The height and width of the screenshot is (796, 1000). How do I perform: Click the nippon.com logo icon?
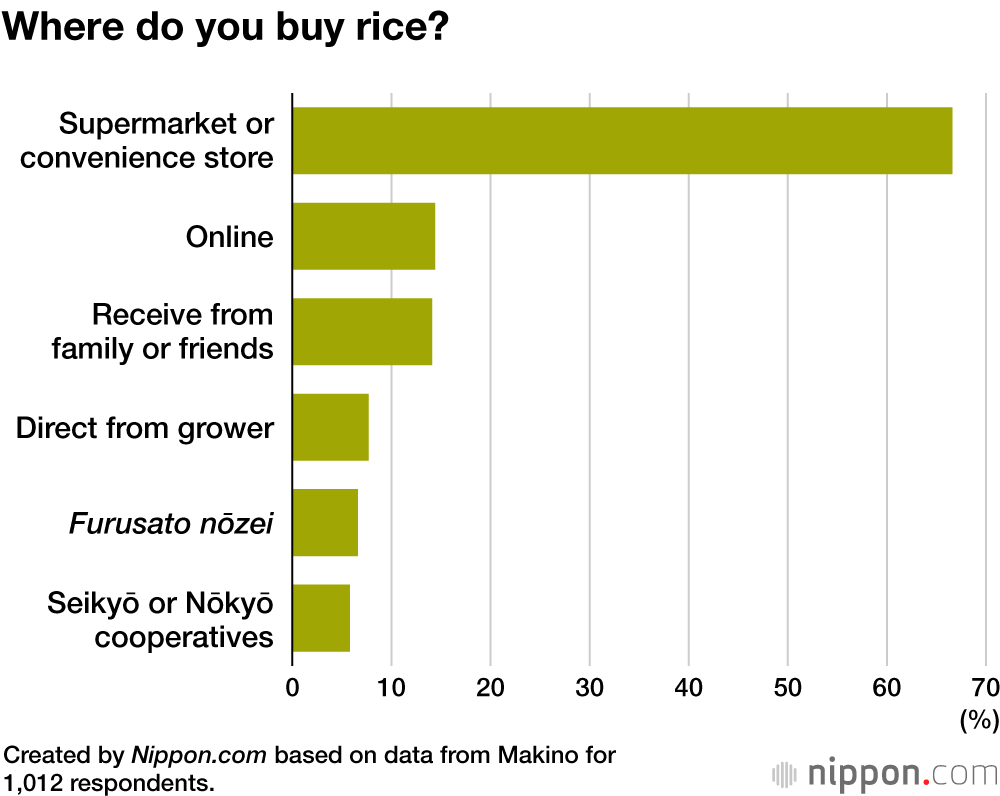click(x=787, y=774)
